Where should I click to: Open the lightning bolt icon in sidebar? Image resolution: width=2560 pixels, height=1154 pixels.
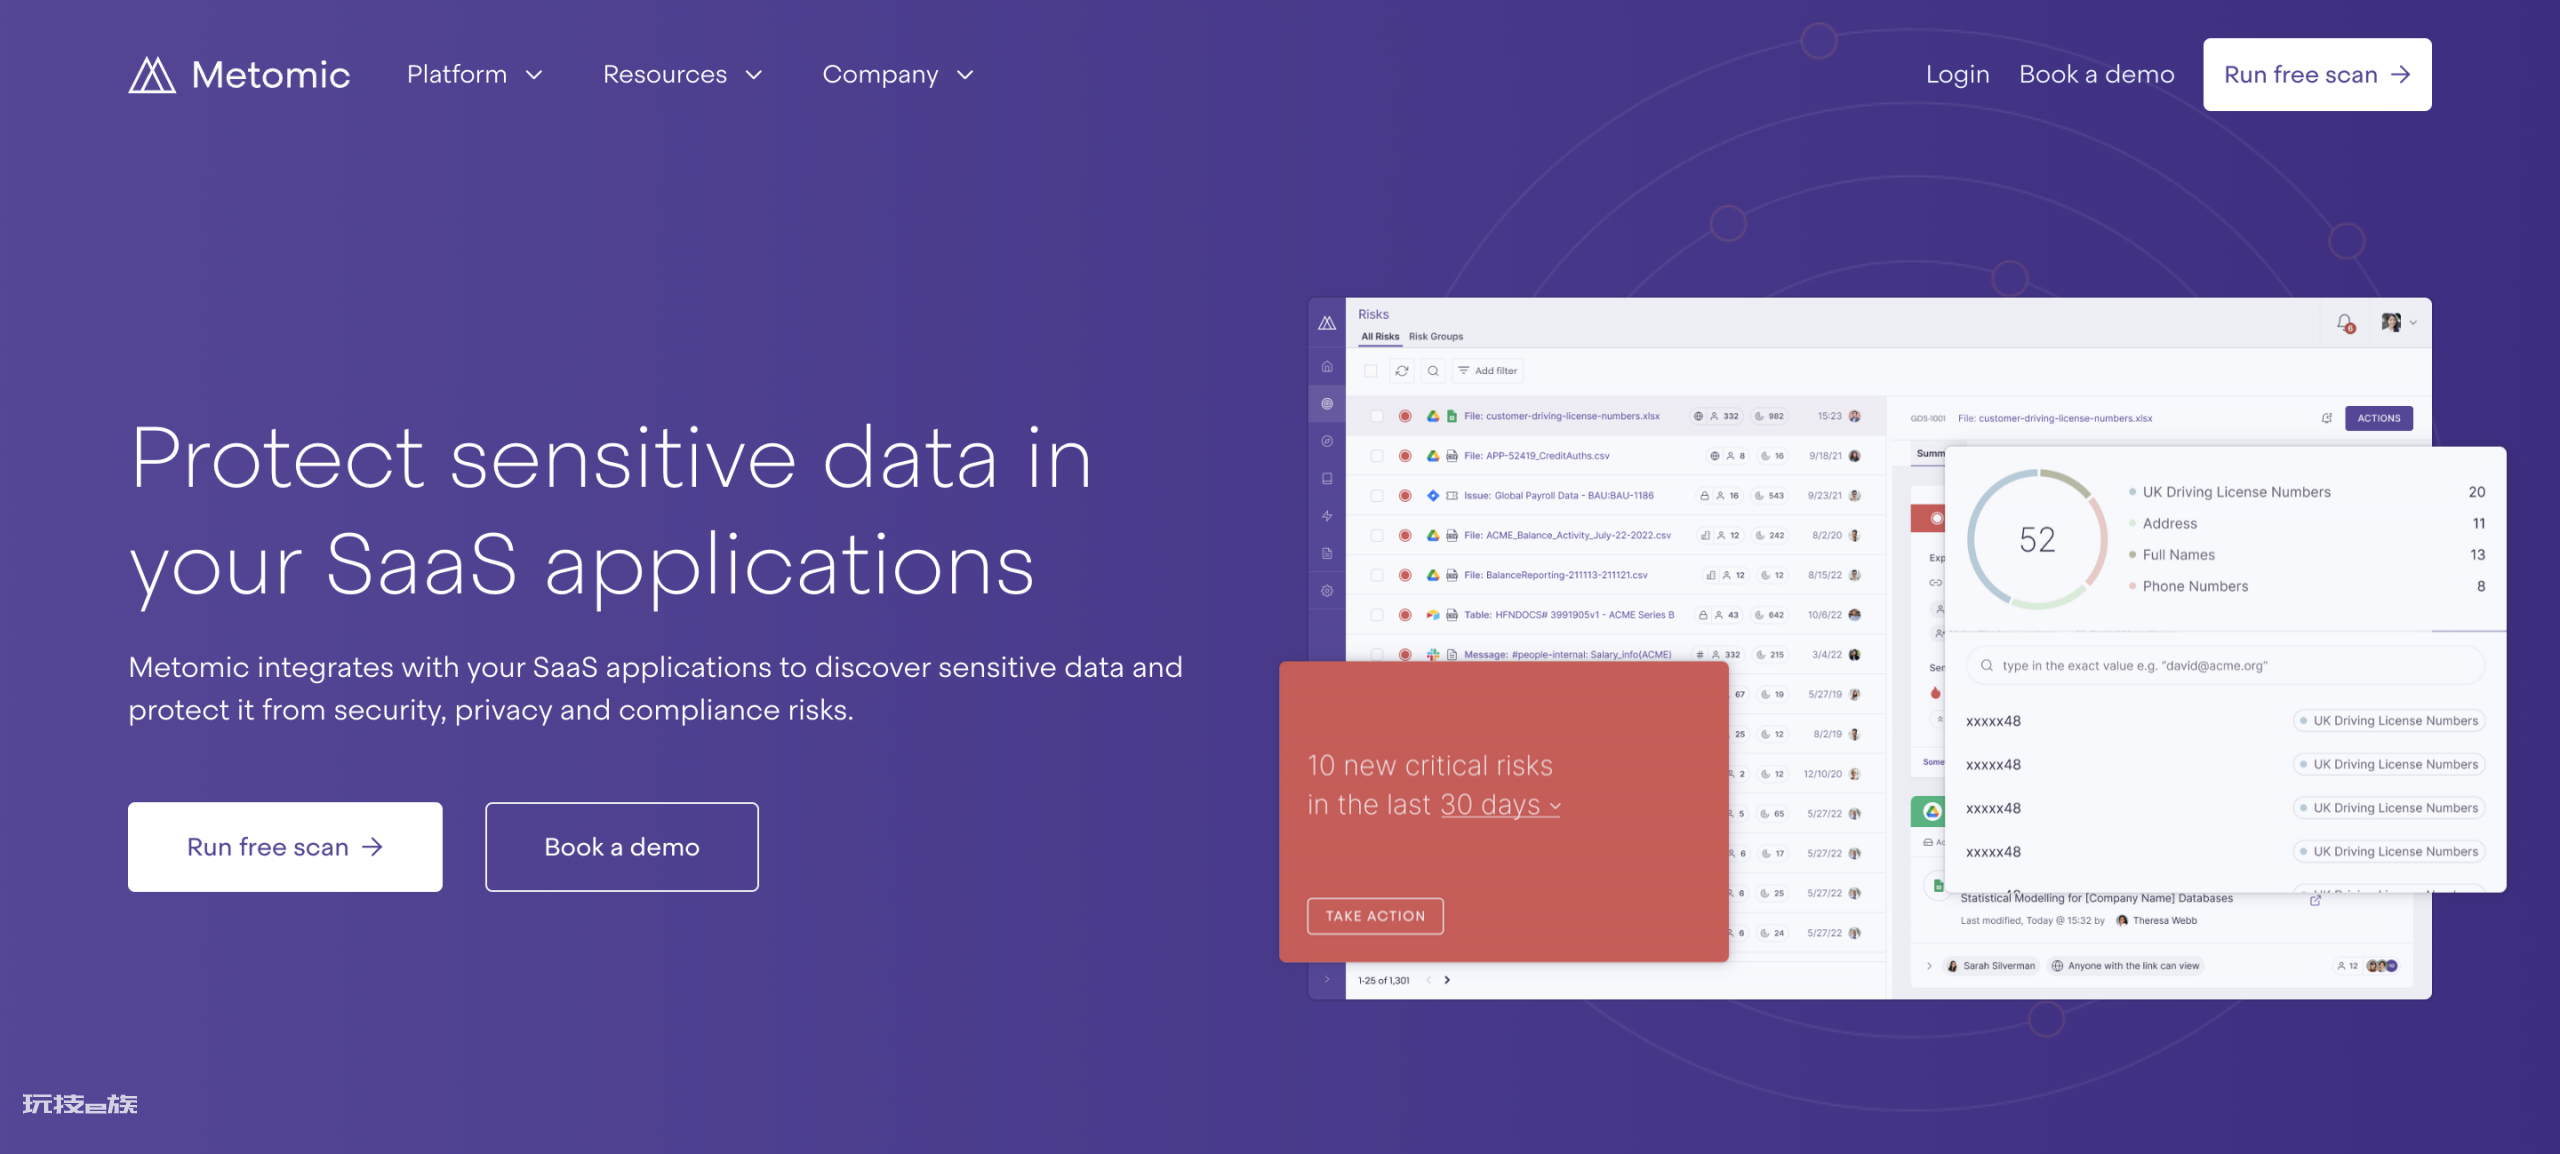(1327, 516)
